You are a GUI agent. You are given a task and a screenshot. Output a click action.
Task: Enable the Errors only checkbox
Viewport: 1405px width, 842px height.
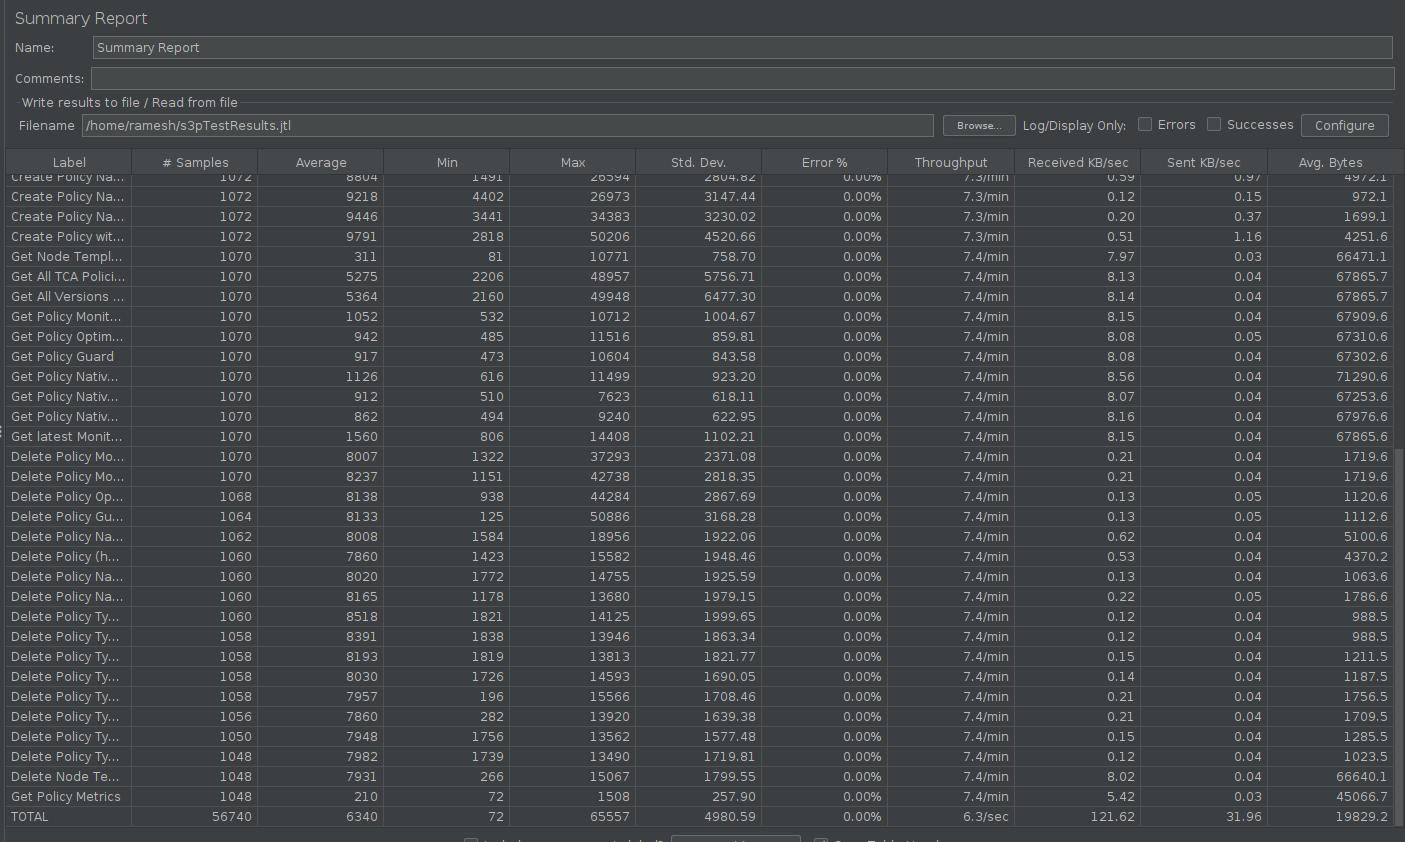coord(1145,125)
